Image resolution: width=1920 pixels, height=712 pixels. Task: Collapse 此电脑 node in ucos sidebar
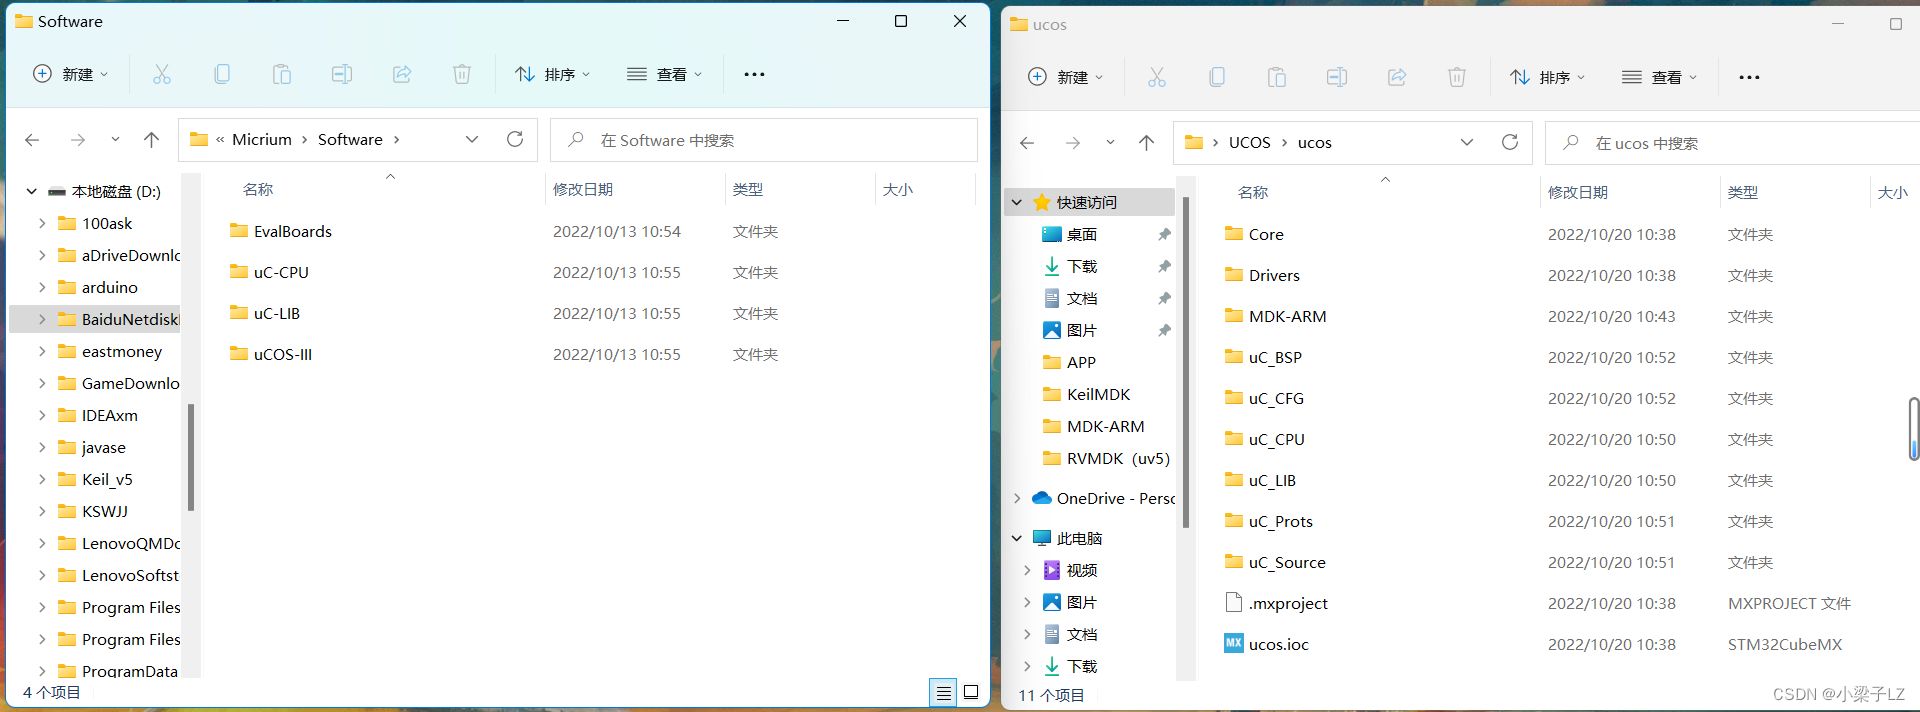(x=1017, y=538)
